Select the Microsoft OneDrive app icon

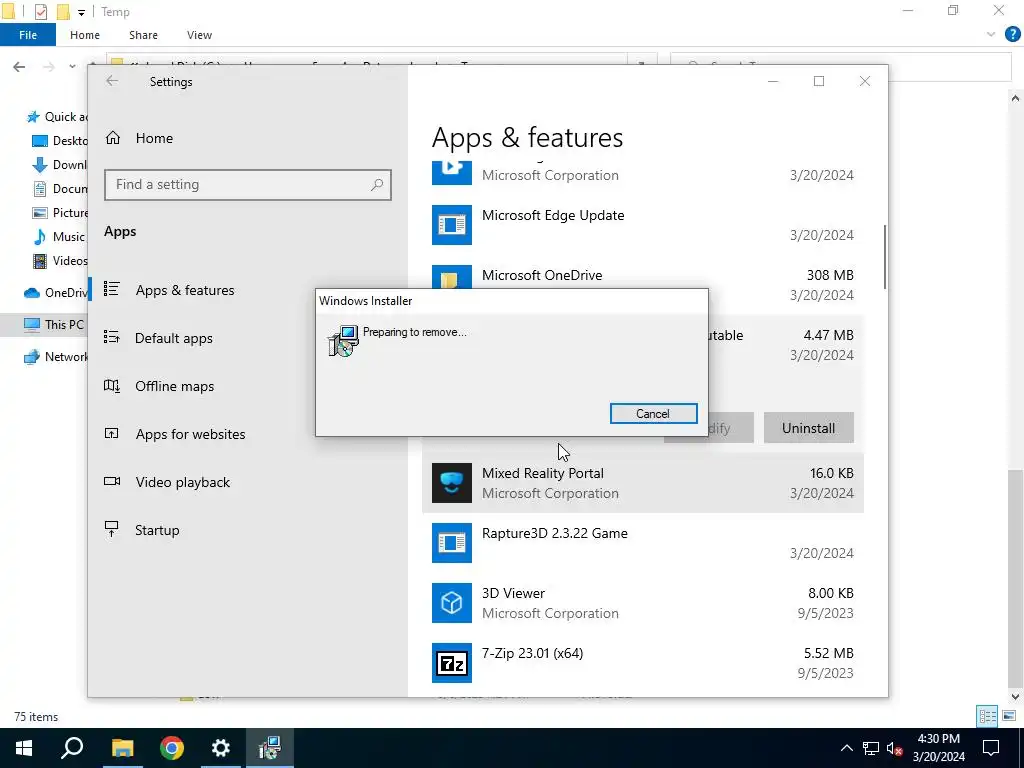click(x=452, y=277)
